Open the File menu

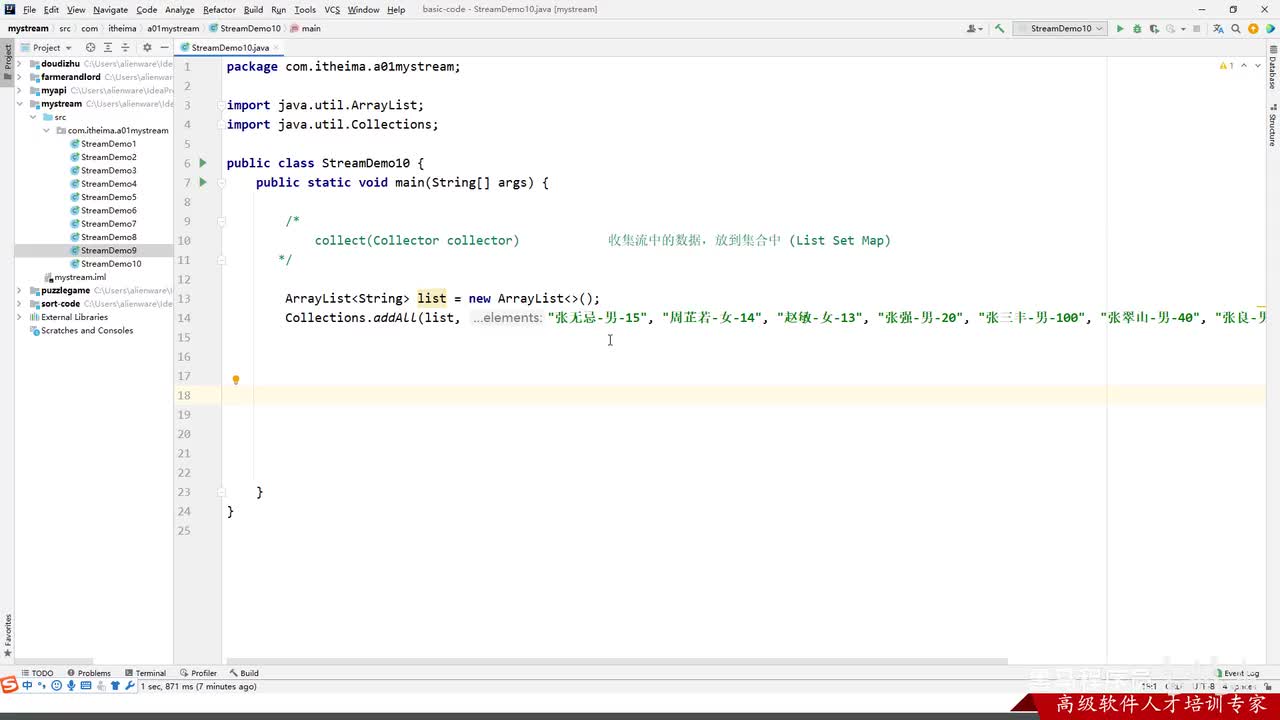[x=30, y=9]
